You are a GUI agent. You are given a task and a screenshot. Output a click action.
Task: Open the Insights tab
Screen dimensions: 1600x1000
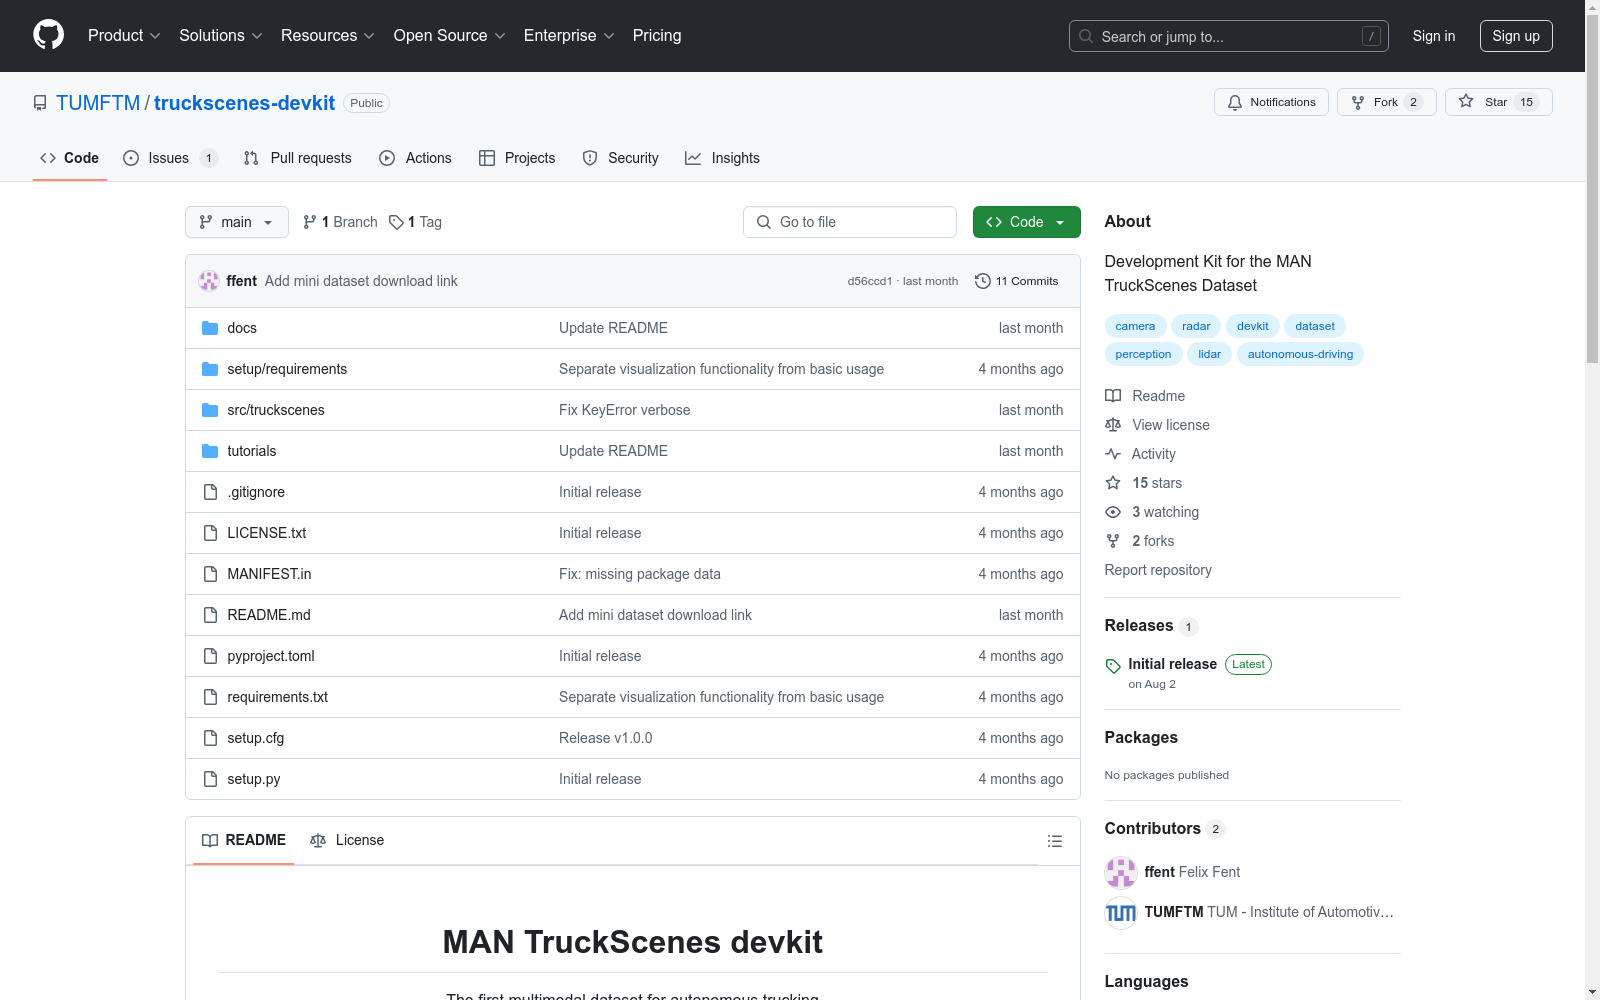click(x=723, y=158)
